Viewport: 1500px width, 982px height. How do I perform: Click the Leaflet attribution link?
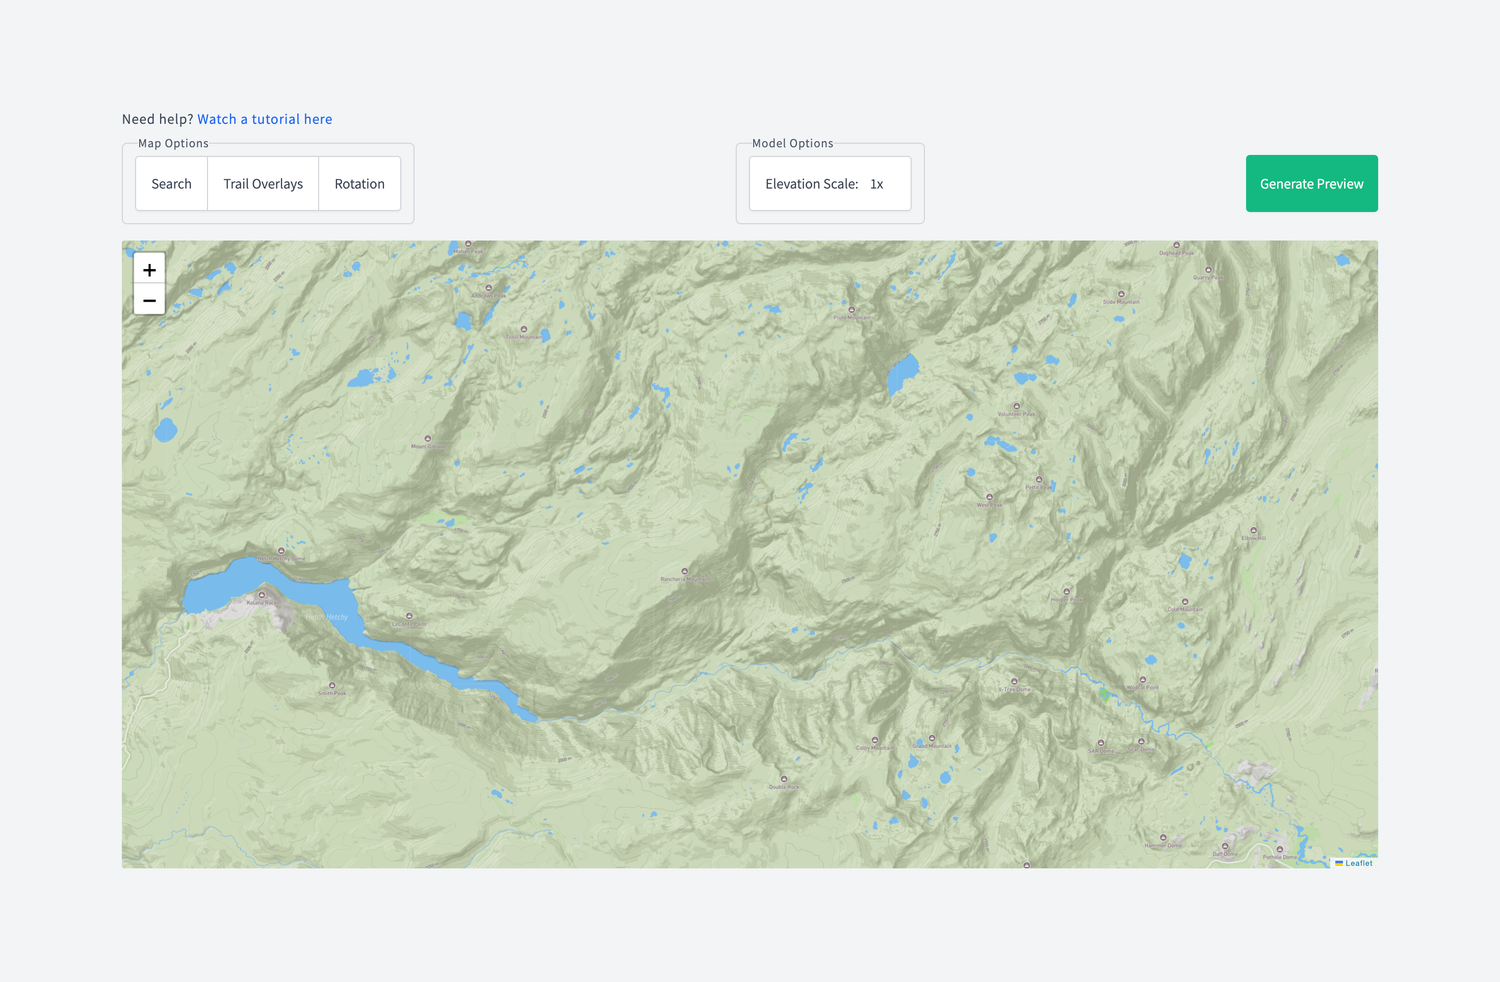(x=1358, y=863)
